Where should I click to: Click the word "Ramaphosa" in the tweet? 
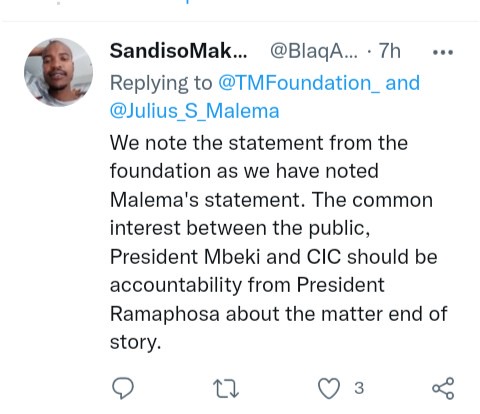pos(165,314)
